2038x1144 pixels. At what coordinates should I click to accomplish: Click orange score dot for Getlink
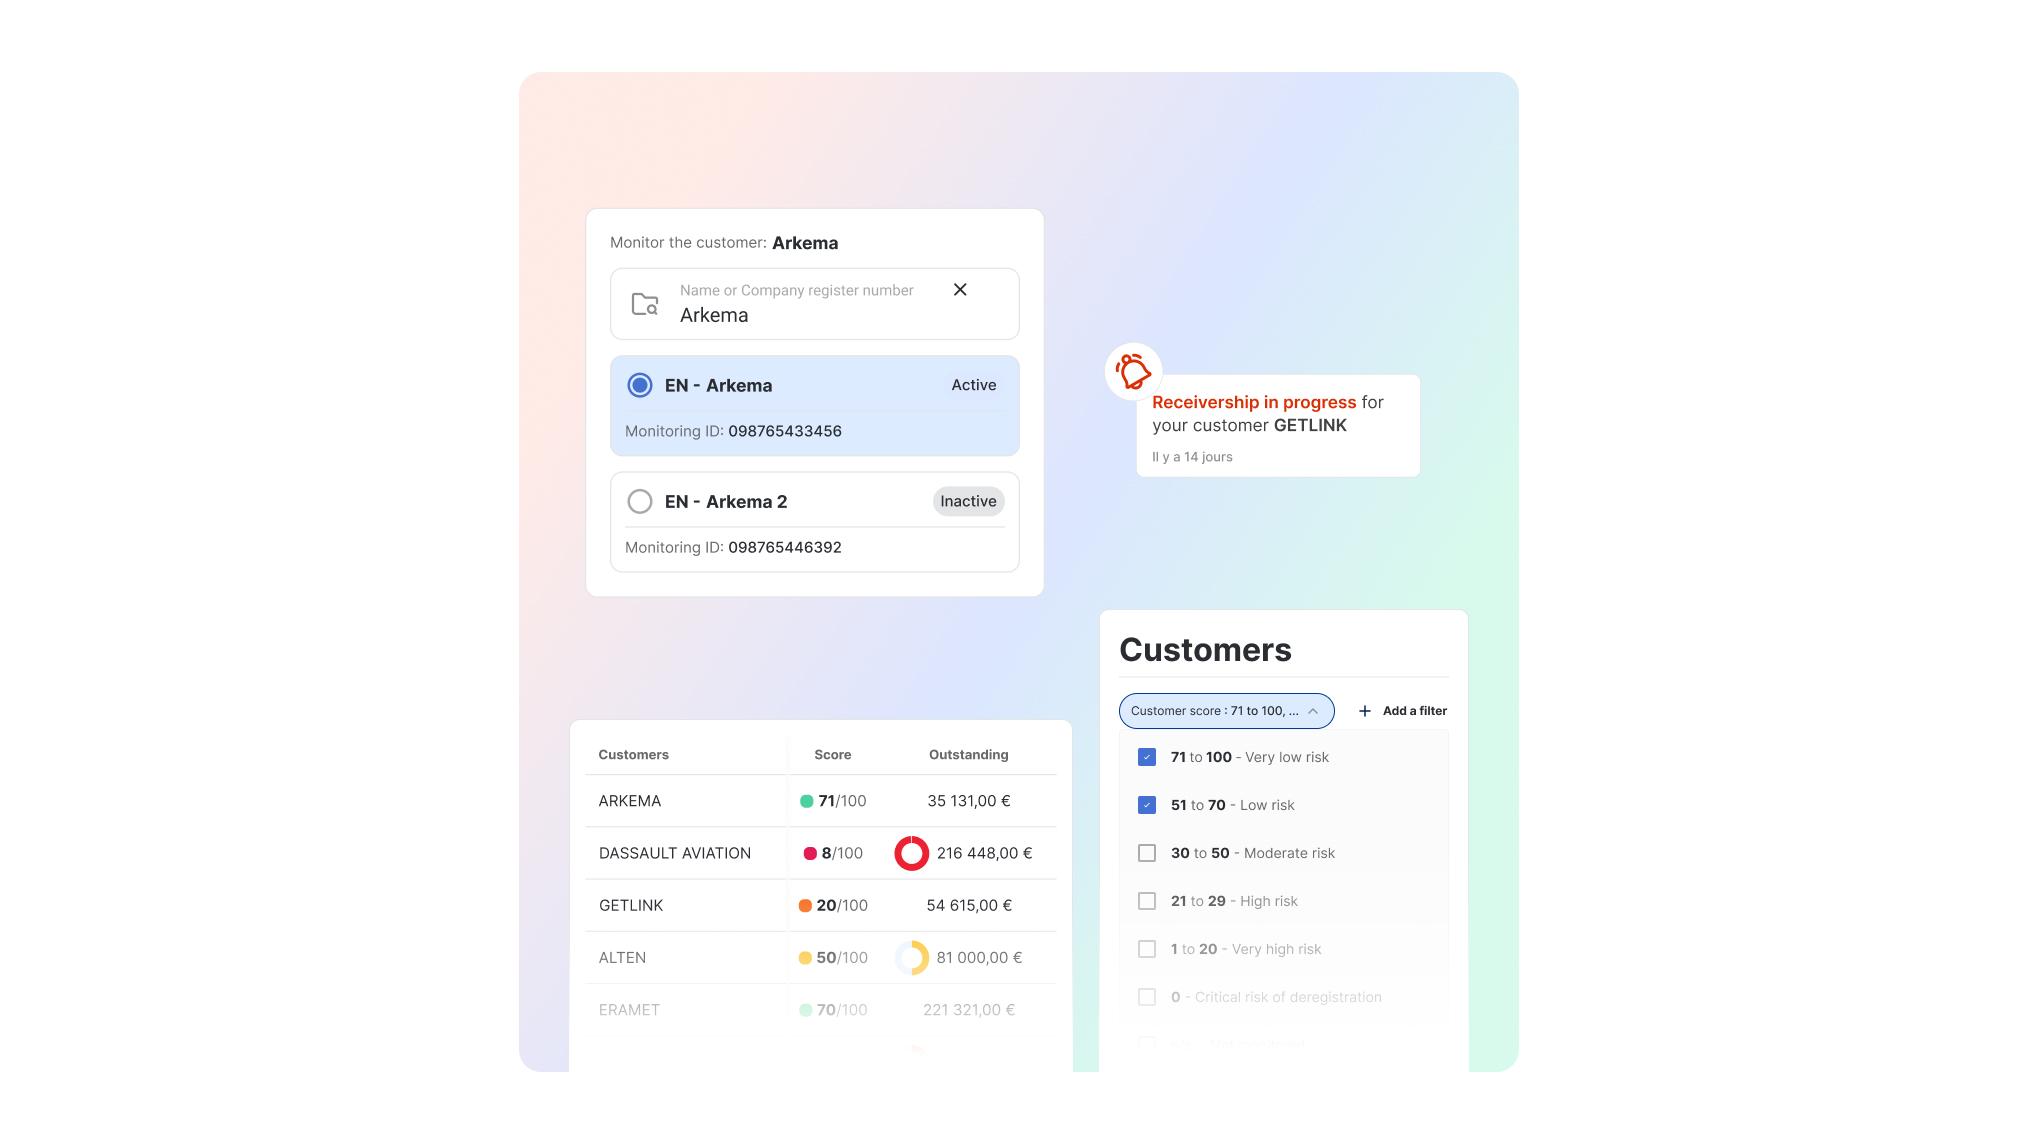(x=805, y=906)
